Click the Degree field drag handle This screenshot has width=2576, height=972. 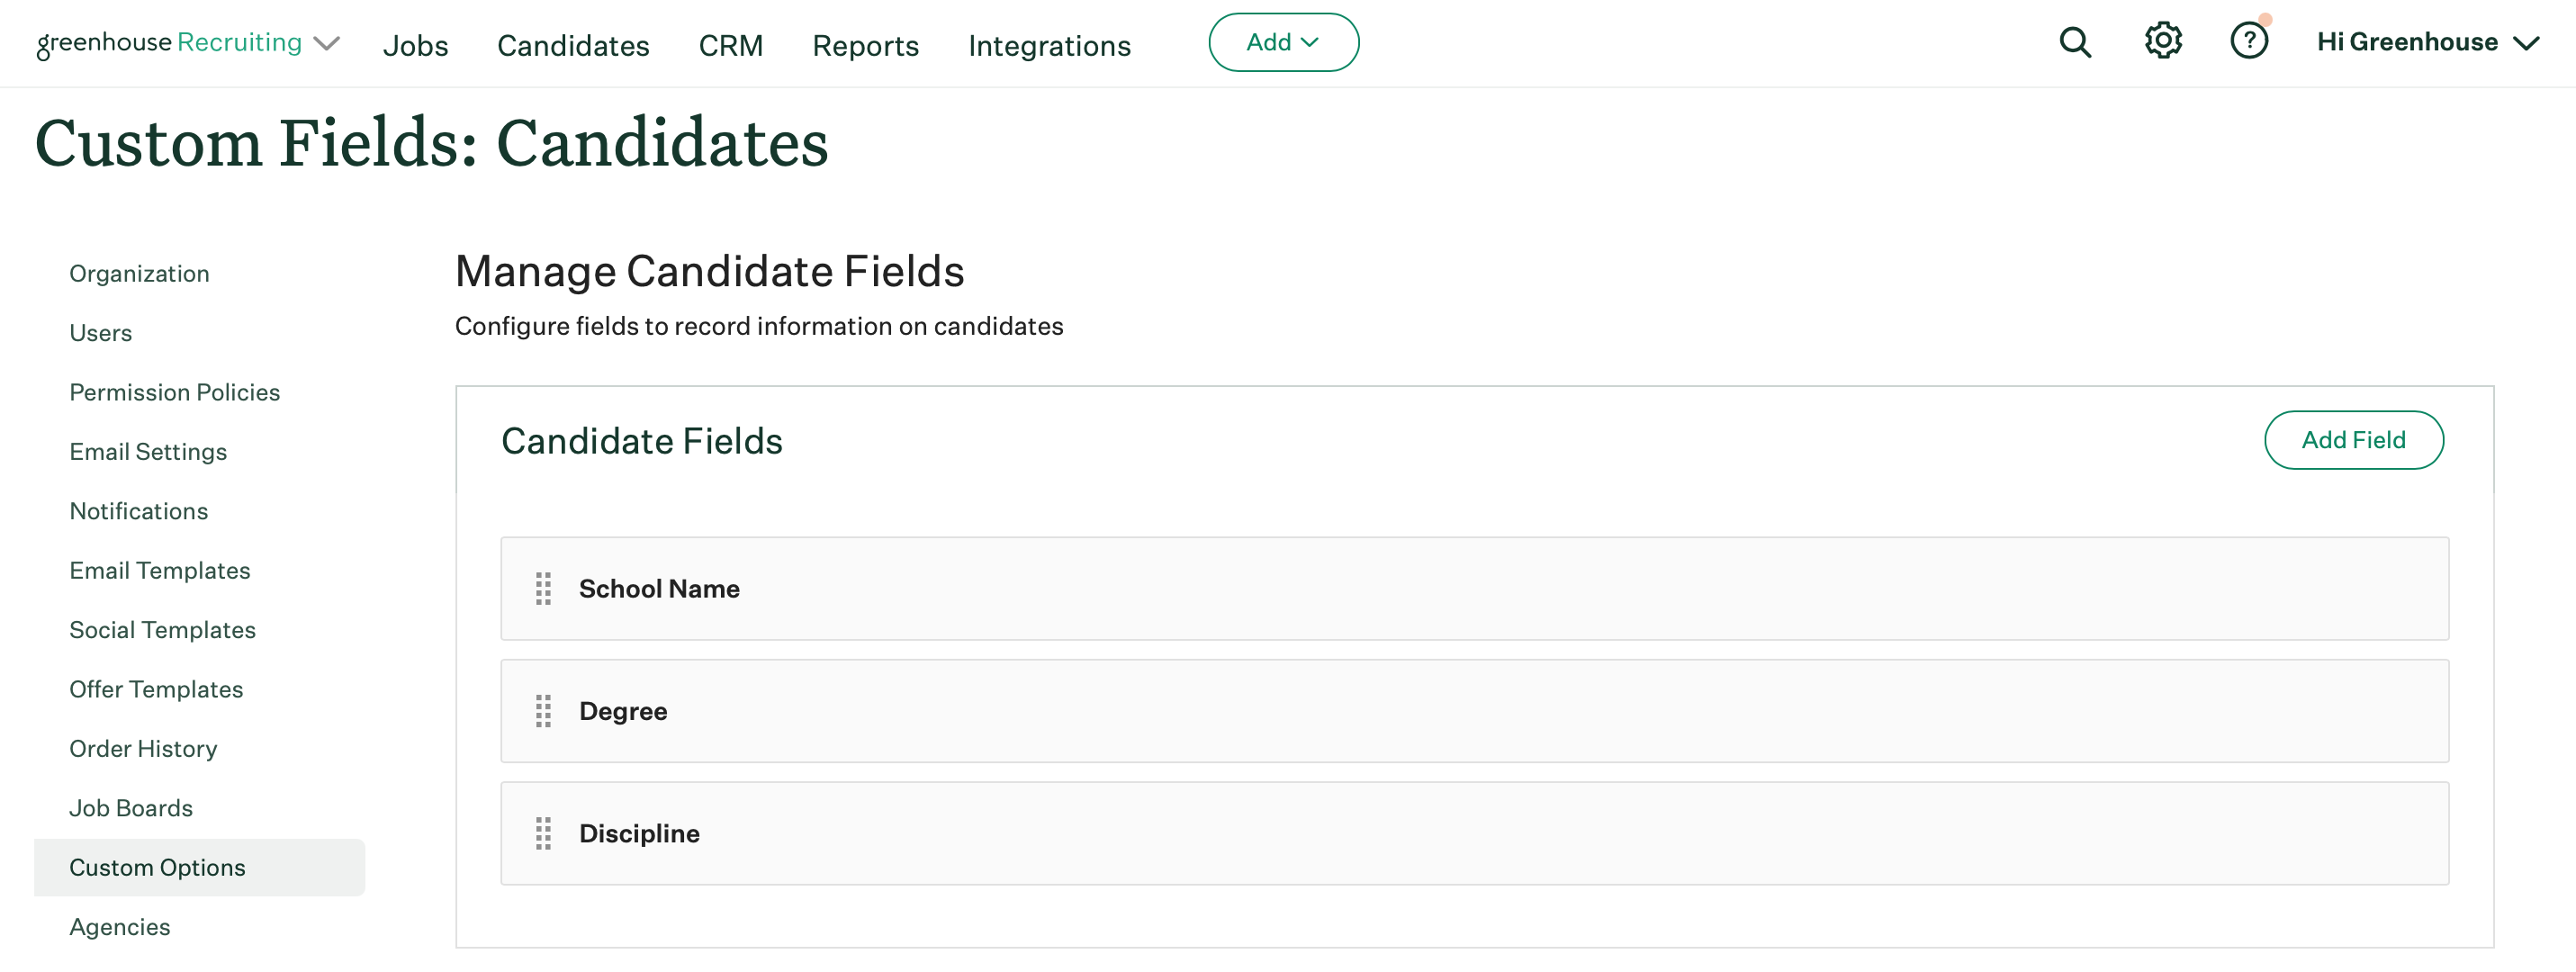543,711
